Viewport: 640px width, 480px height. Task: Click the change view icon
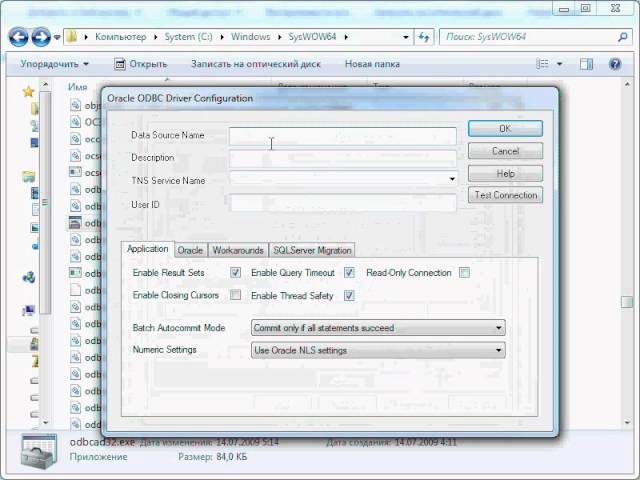coord(542,64)
